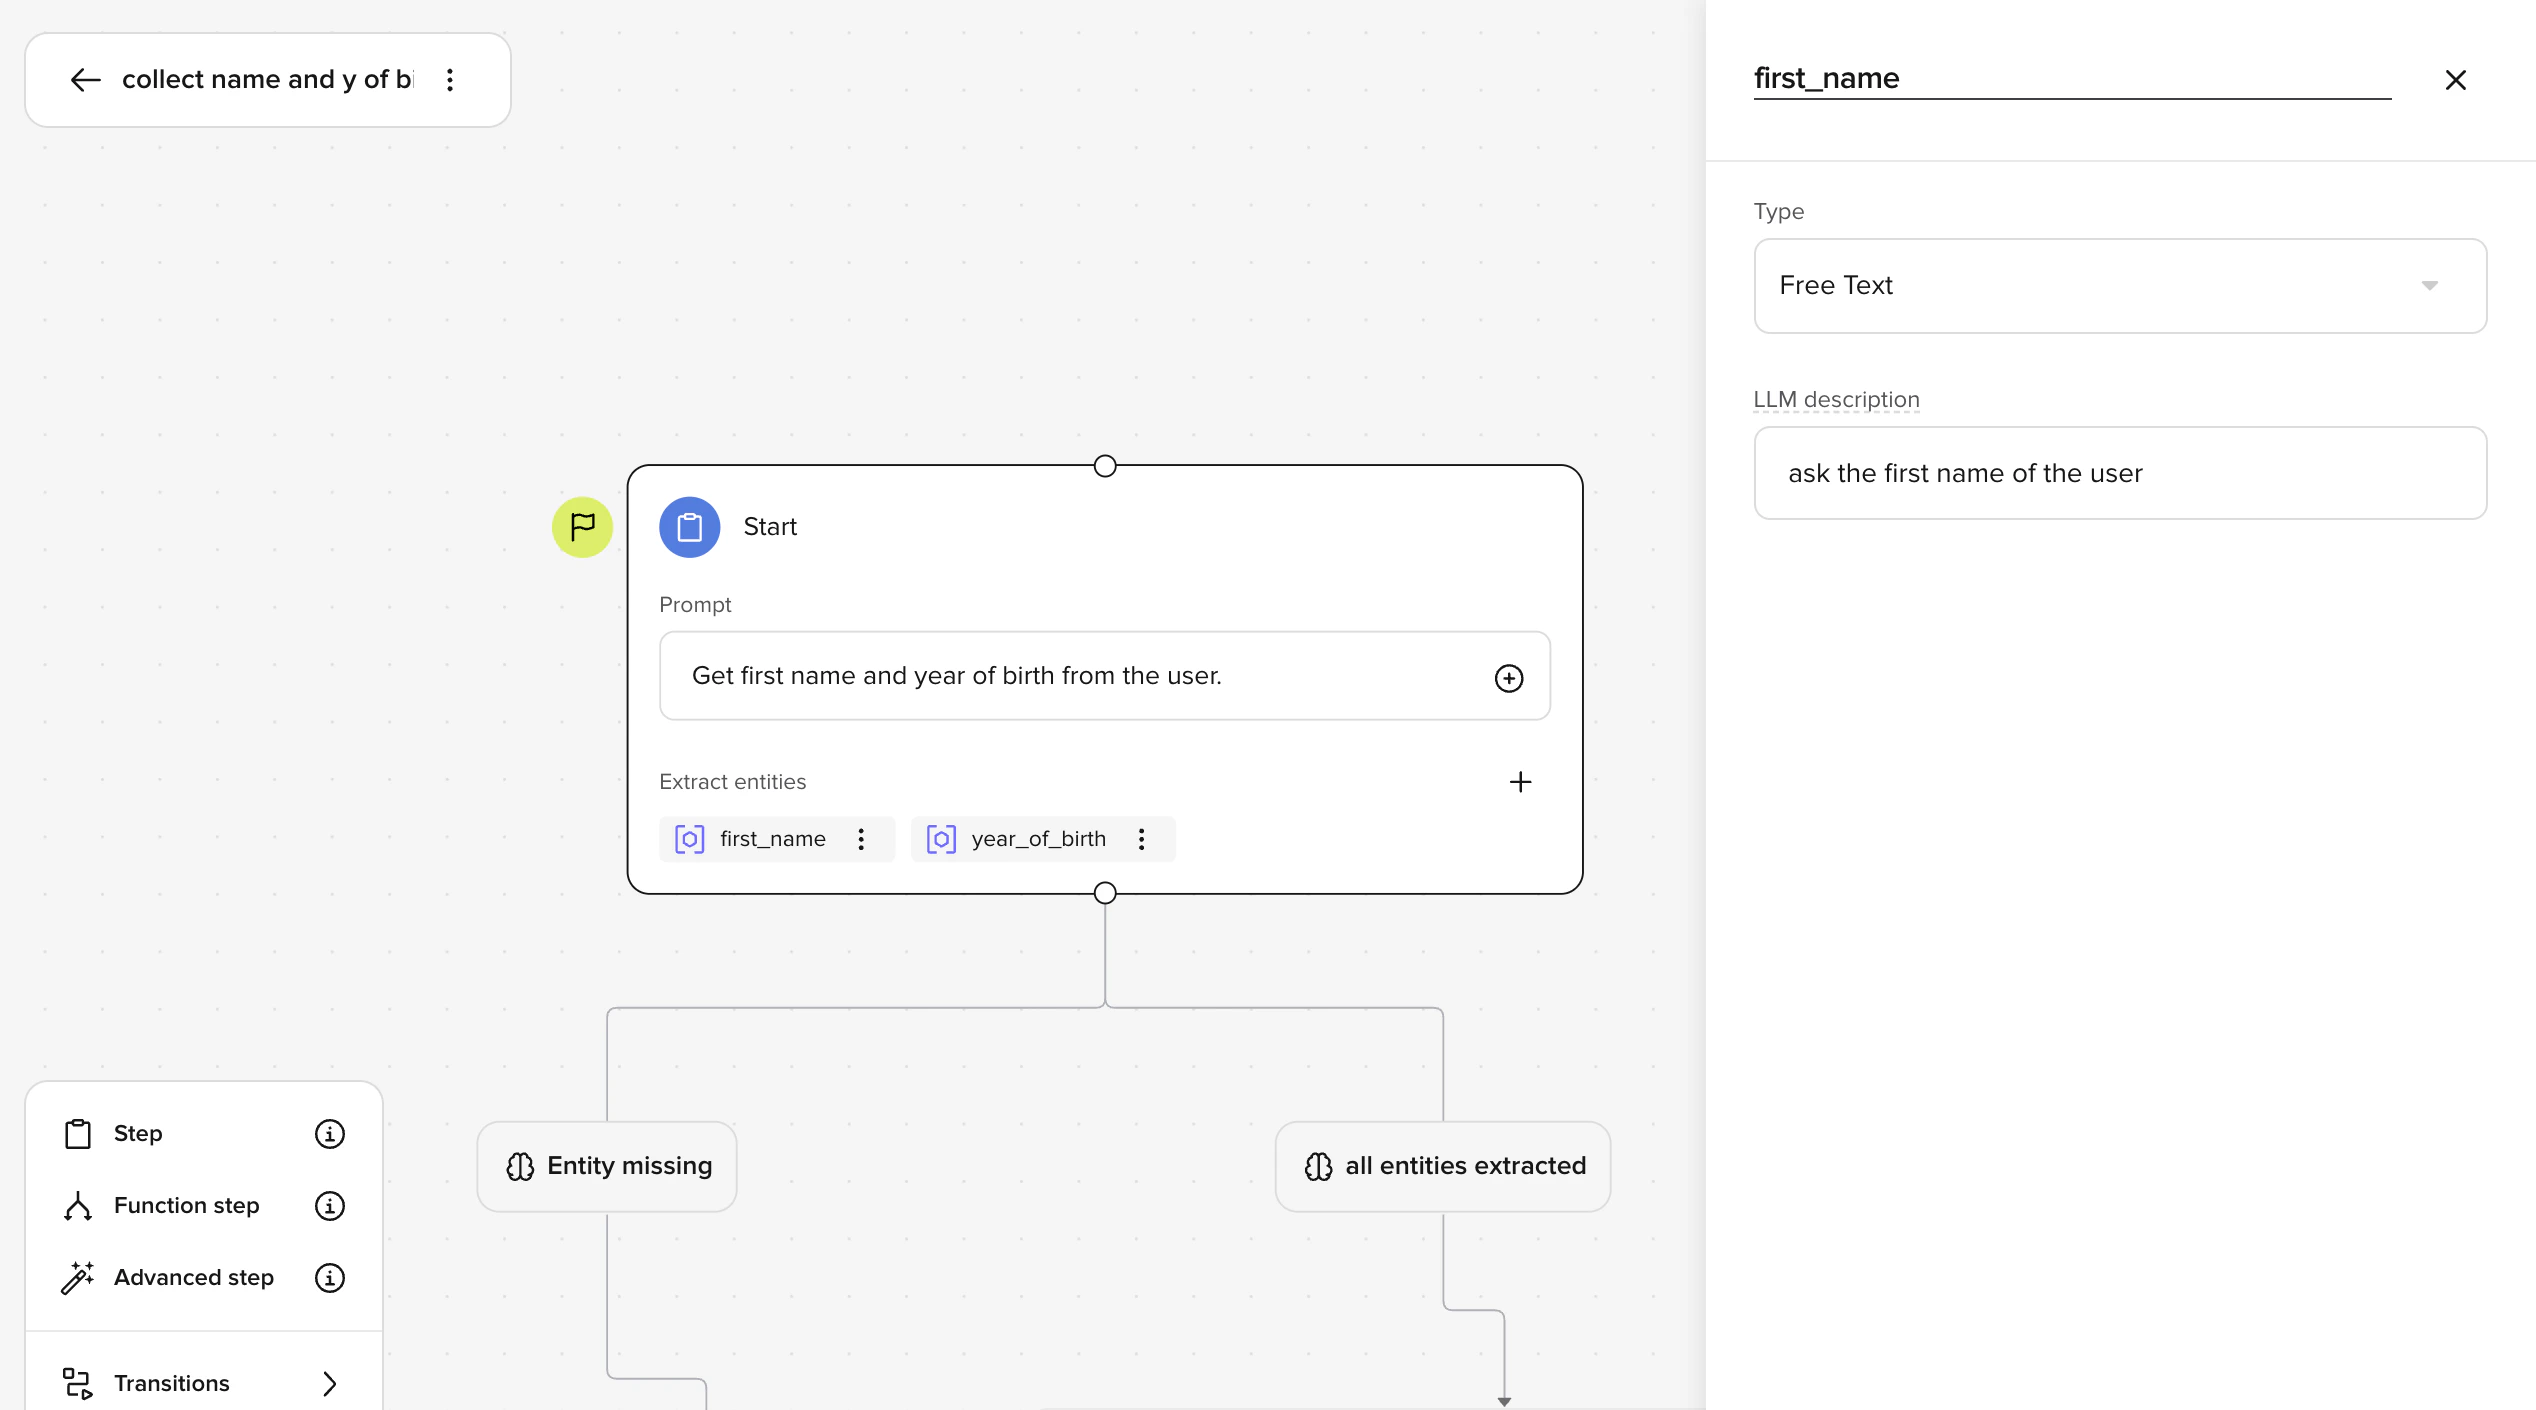Show info for Advanced step
The width and height of the screenshot is (2536, 1410).
pos(329,1278)
